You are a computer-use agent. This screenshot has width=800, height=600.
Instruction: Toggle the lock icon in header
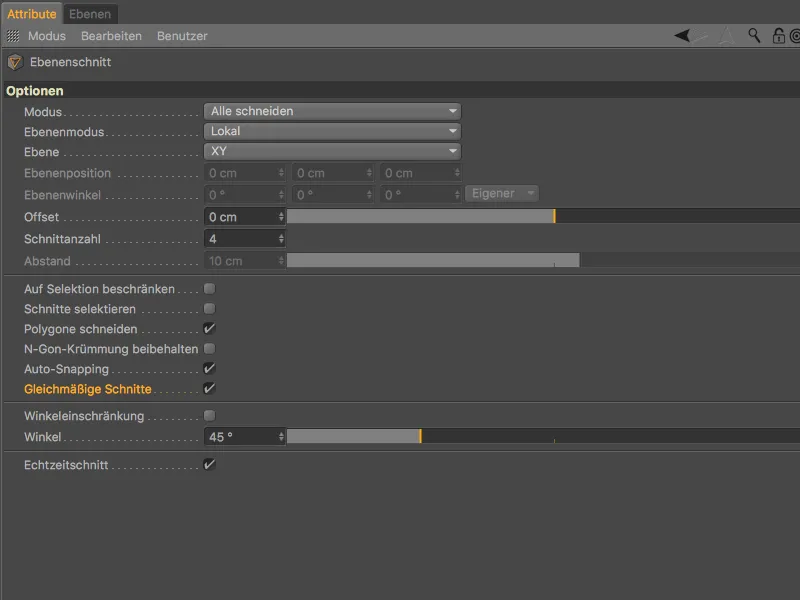tap(779, 36)
